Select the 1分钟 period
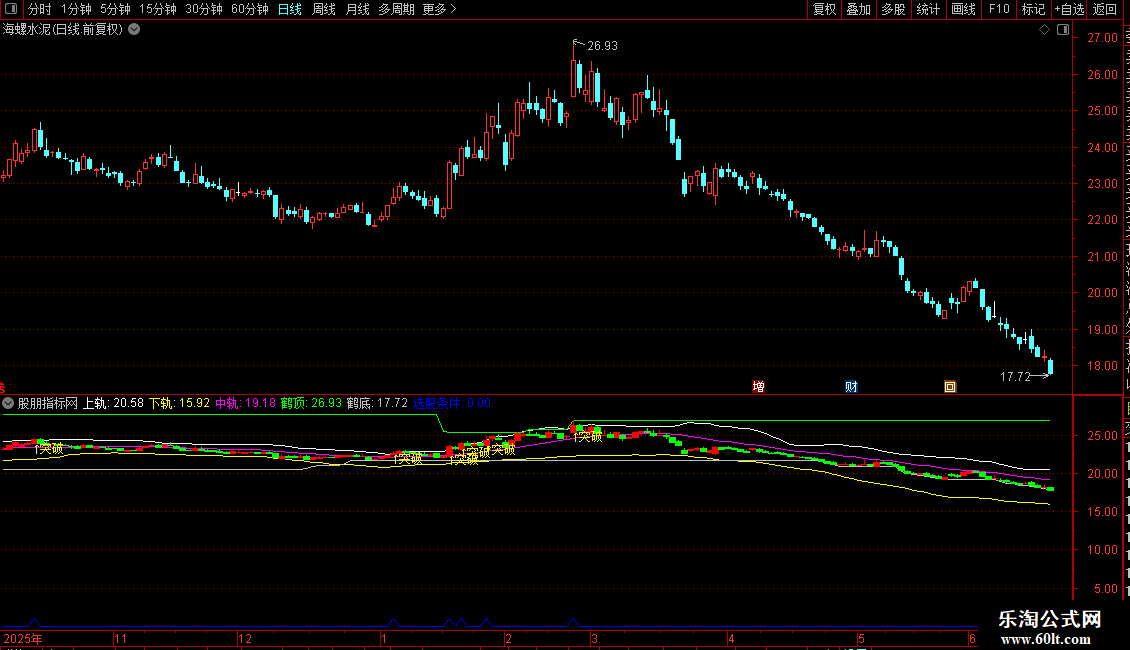Viewport: 1130px width, 650px height. point(76,9)
